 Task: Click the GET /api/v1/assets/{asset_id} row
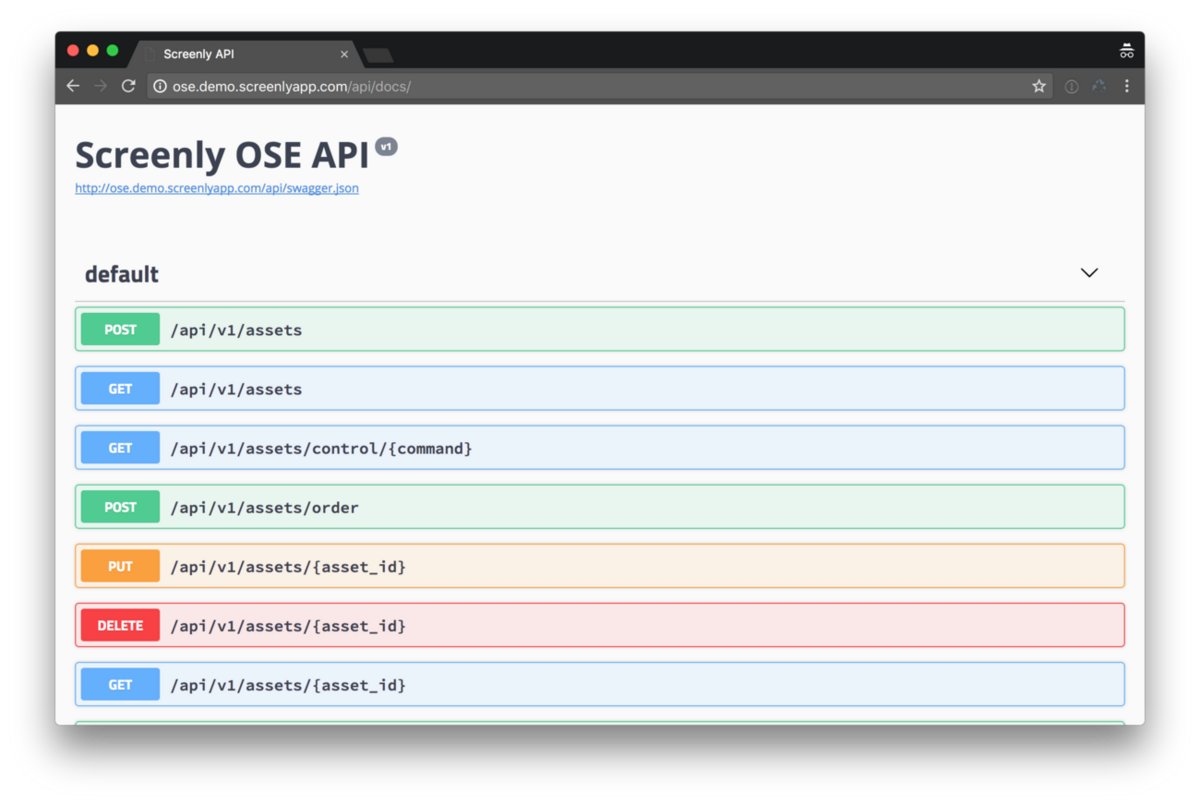pos(600,684)
